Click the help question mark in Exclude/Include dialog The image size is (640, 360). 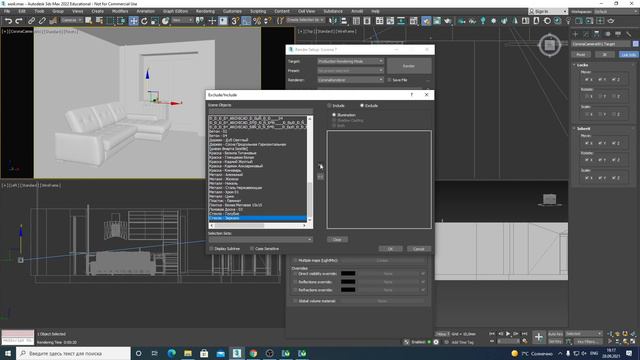411,95
